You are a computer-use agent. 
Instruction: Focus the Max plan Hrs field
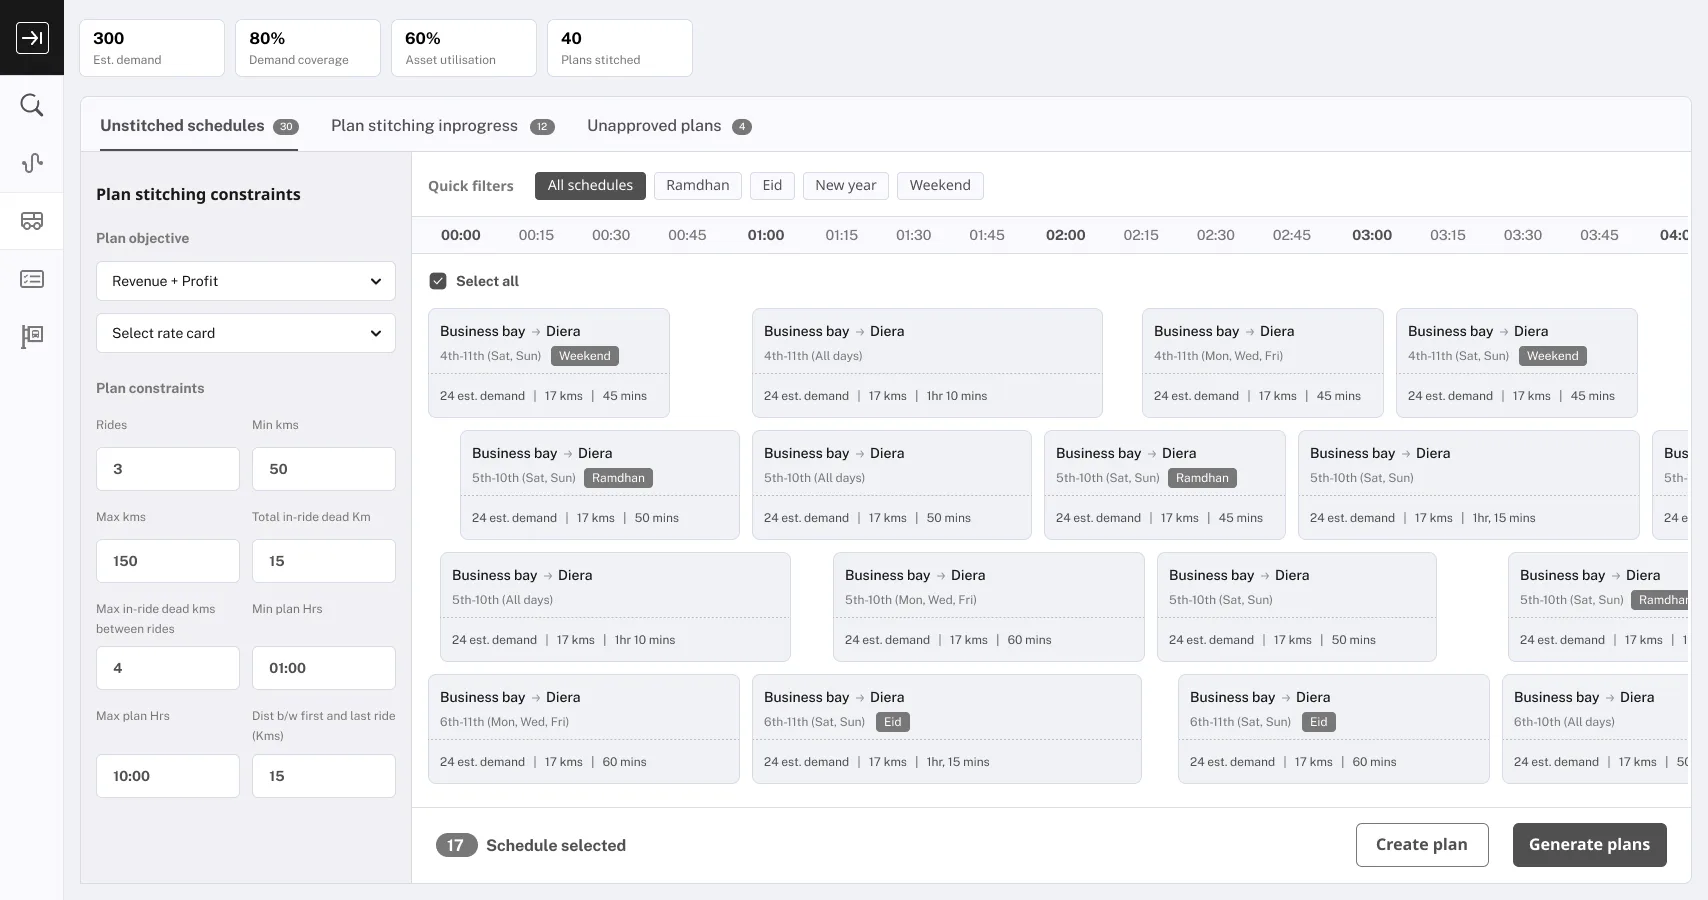[x=168, y=776]
